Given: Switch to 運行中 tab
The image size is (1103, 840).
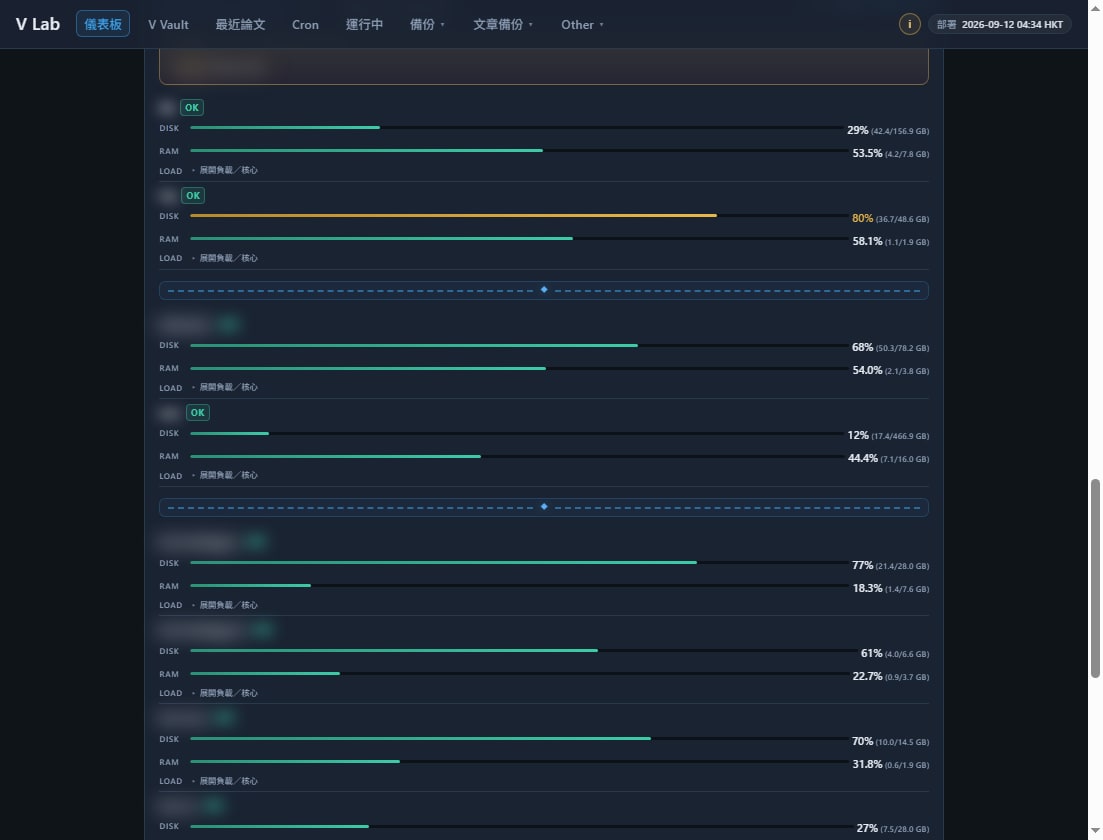Looking at the screenshot, I should point(364,24).
